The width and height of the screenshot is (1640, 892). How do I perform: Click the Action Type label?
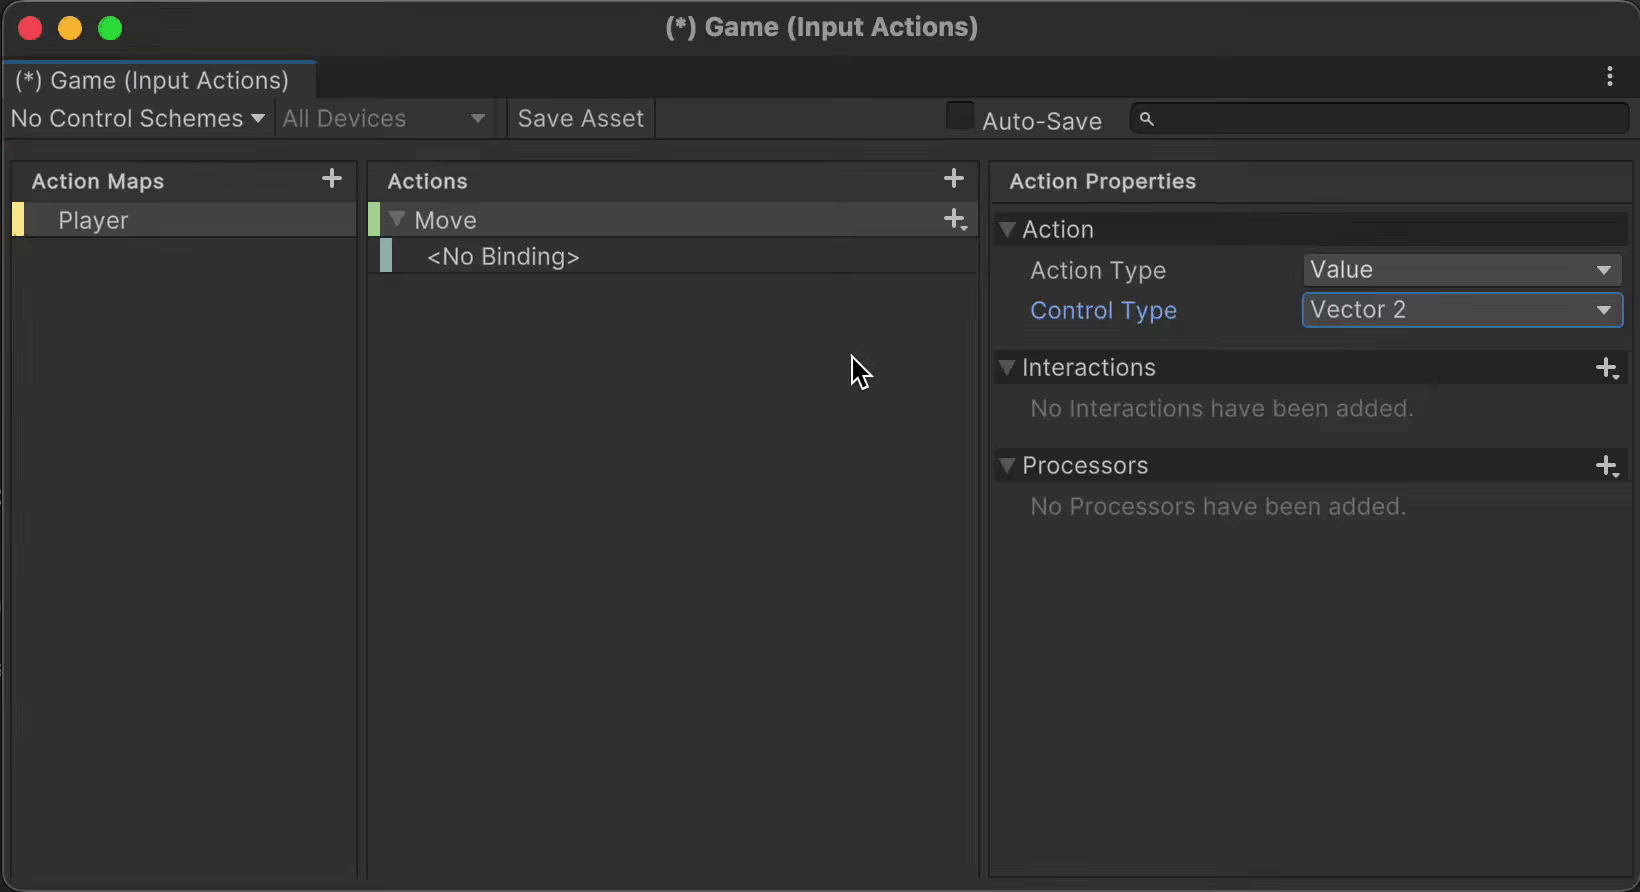[x=1098, y=270]
